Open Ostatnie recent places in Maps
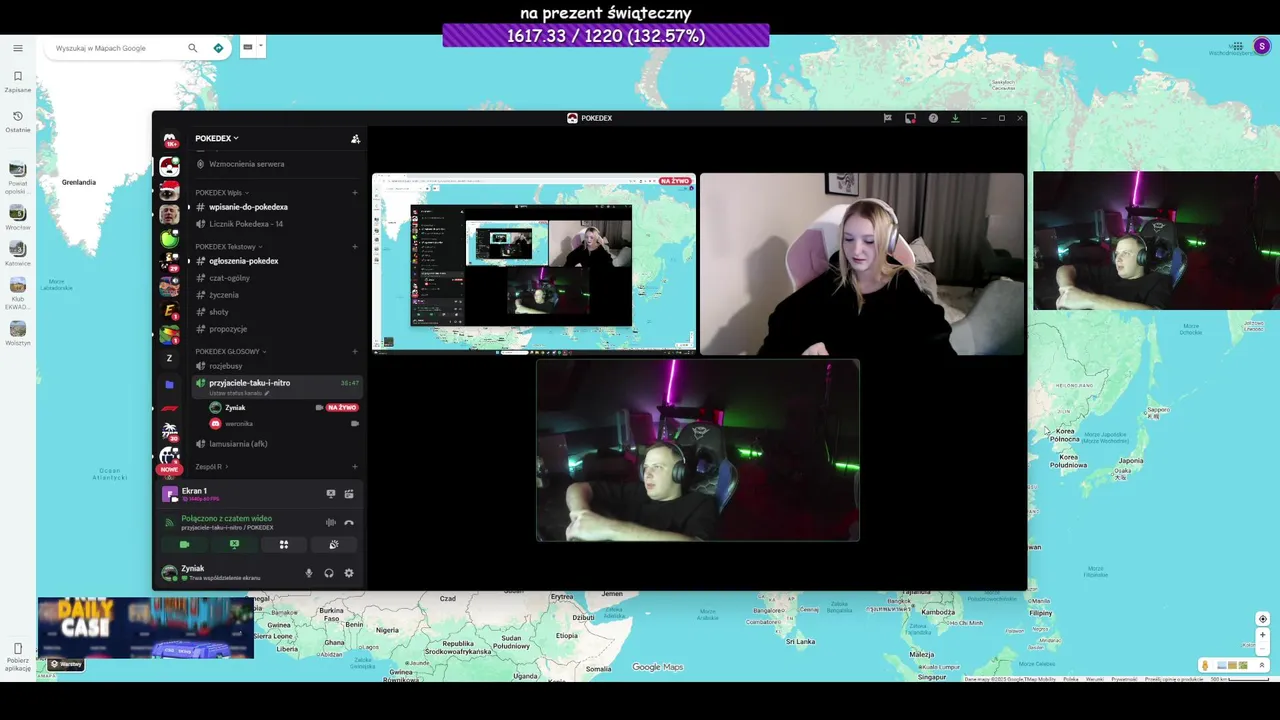Image resolution: width=1280 pixels, height=720 pixels. pyautogui.click(x=18, y=121)
